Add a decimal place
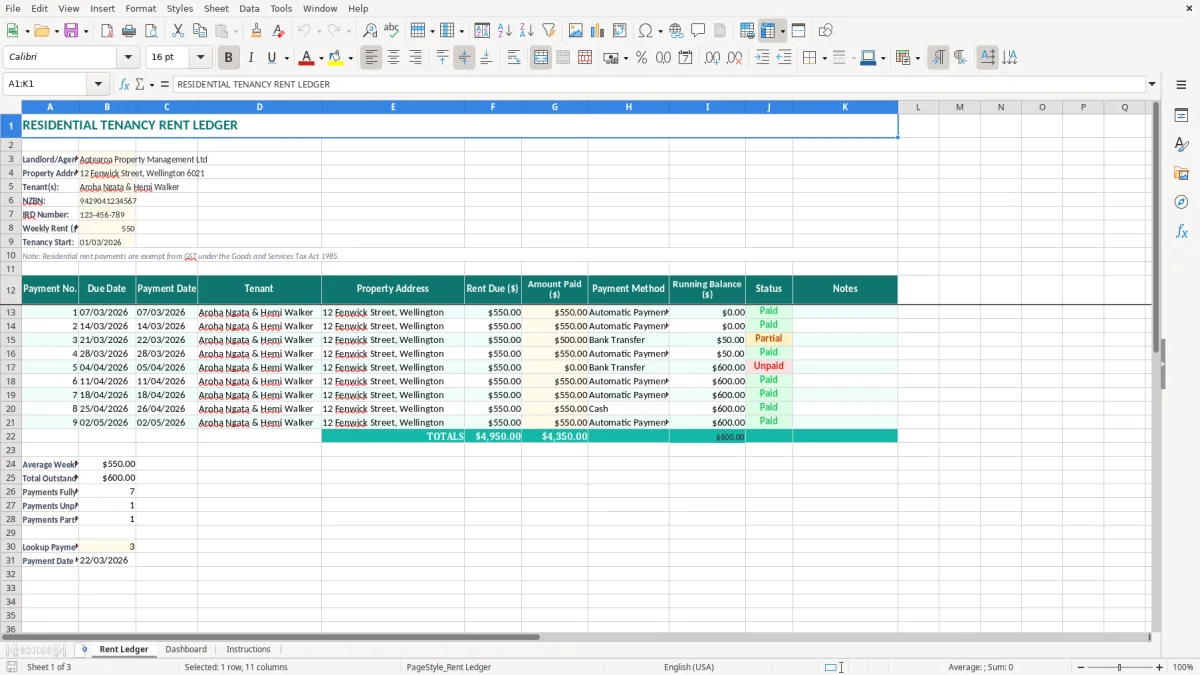This screenshot has width=1200, height=675. click(712, 58)
